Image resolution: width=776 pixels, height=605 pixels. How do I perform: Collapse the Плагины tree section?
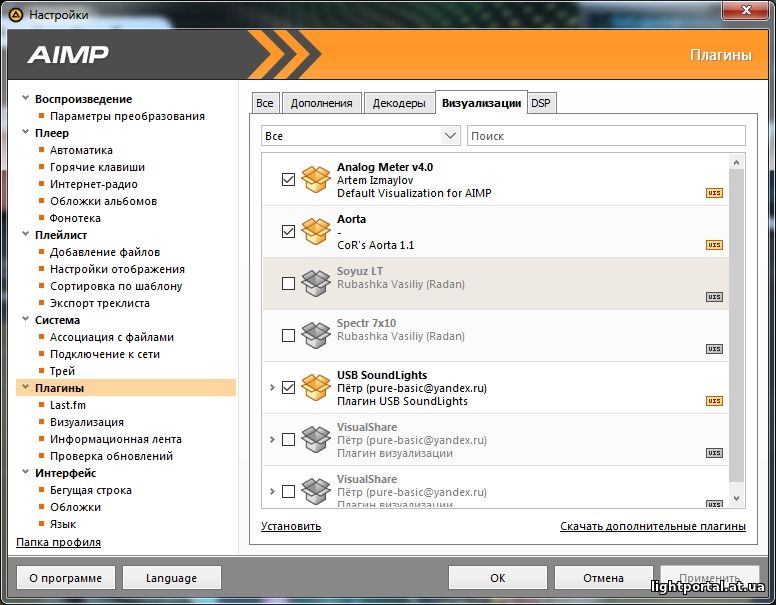[25, 387]
